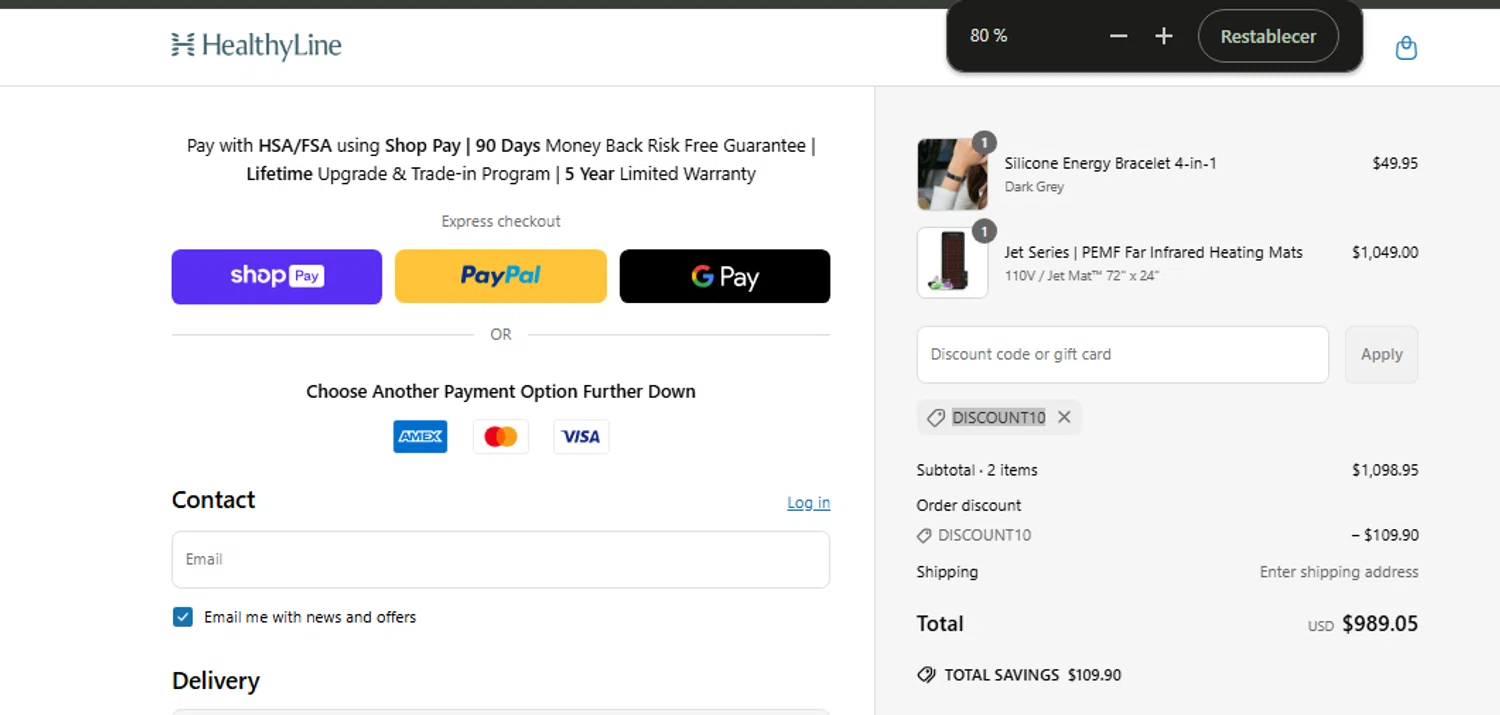Image resolution: width=1500 pixels, height=715 pixels.
Task: Follow the Log in link
Action: pos(808,503)
